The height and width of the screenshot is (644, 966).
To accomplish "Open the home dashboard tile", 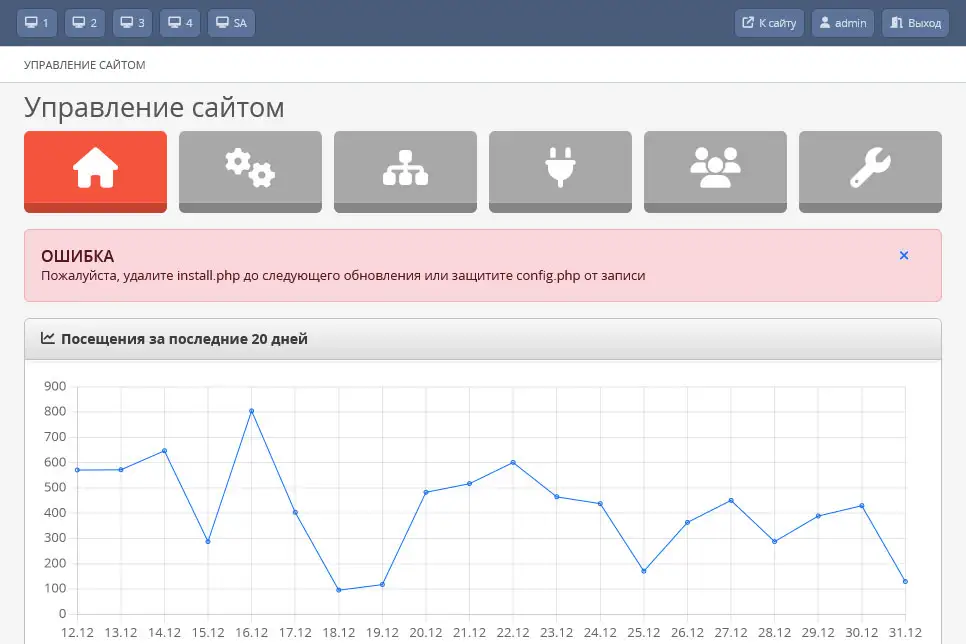I will 95,170.
